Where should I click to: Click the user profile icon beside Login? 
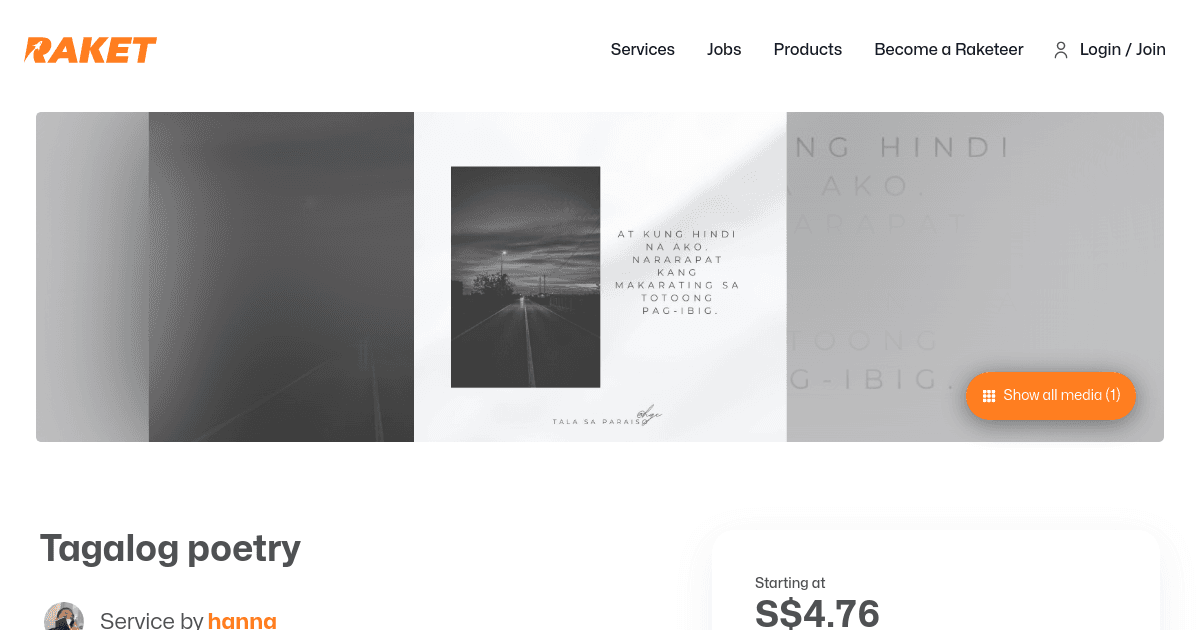point(1061,50)
